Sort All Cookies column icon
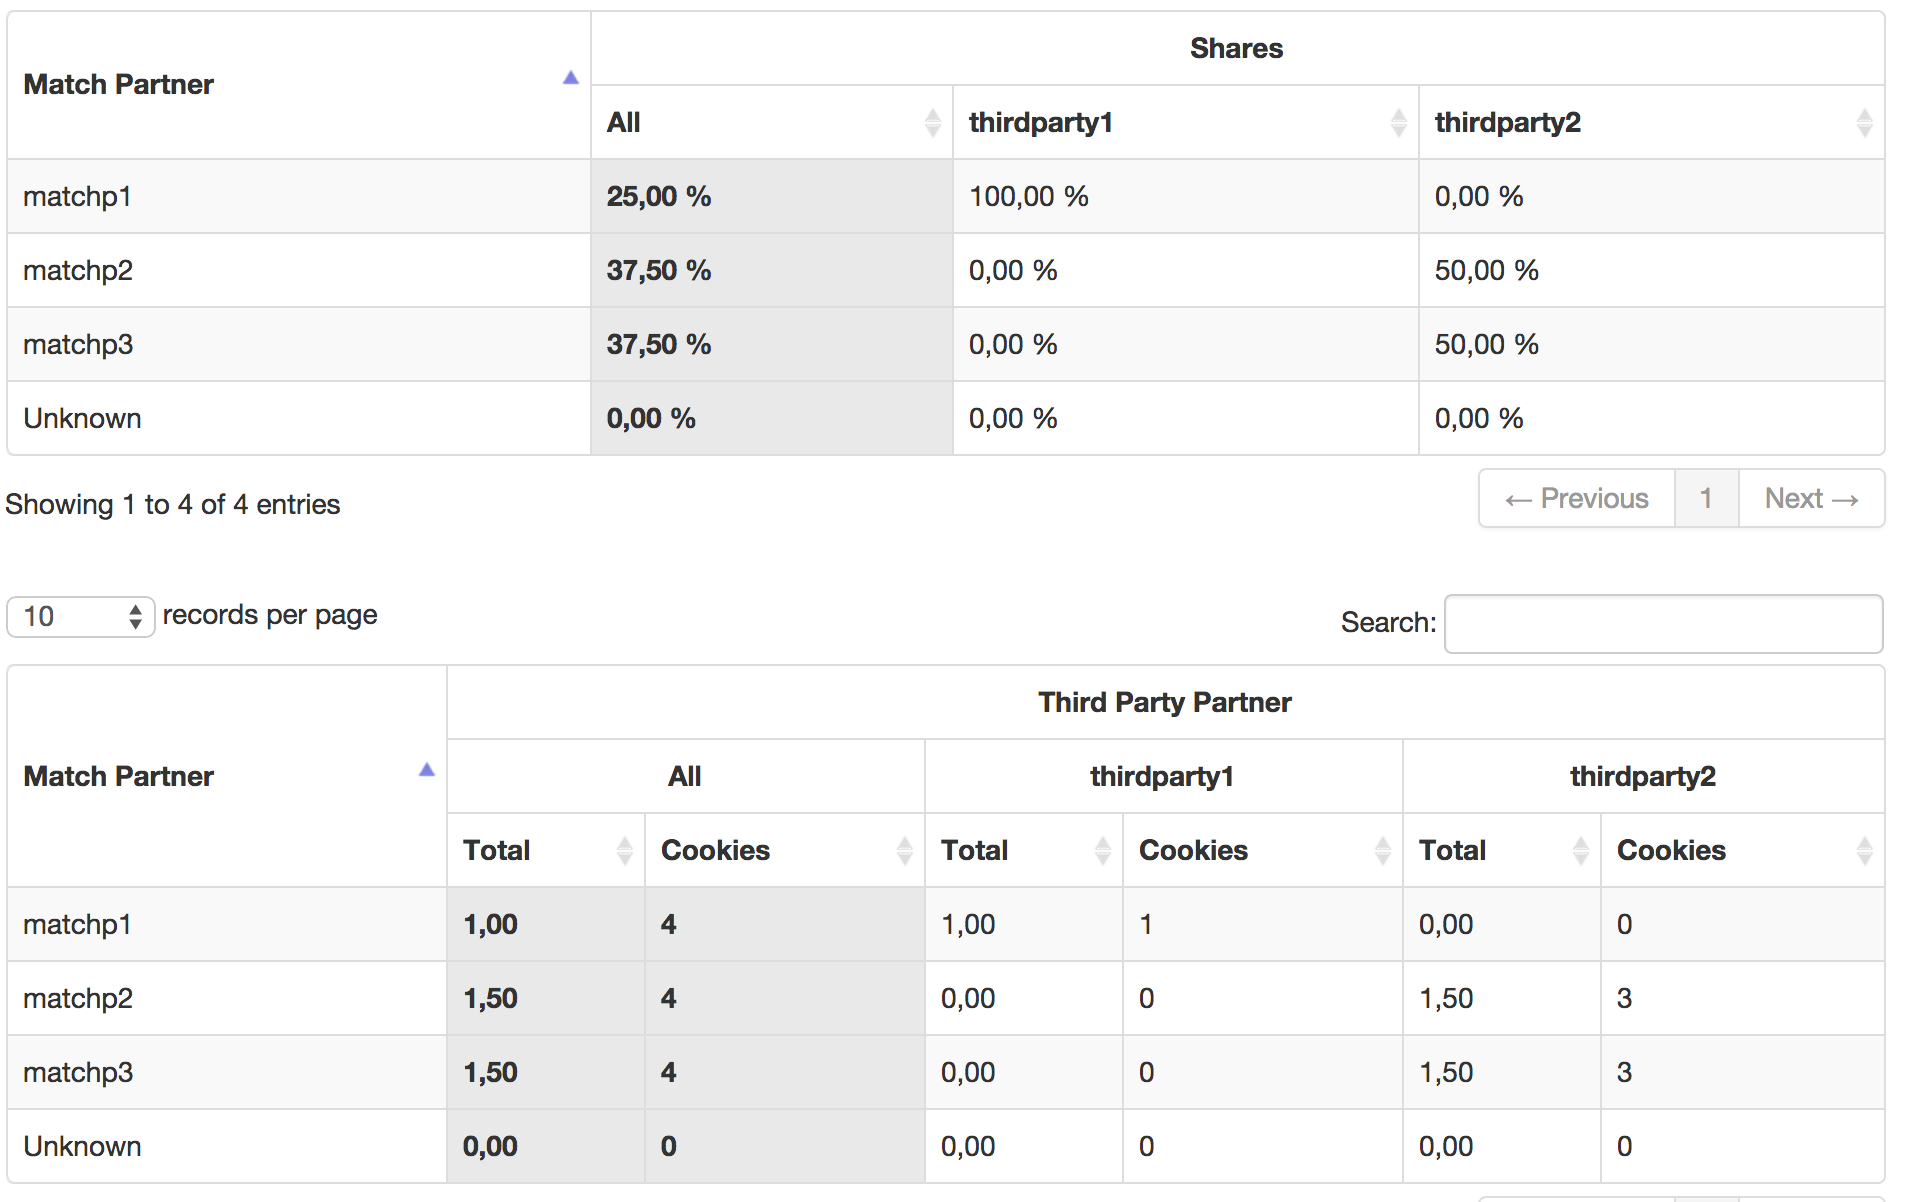The image size is (1908, 1202). point(904,850)
